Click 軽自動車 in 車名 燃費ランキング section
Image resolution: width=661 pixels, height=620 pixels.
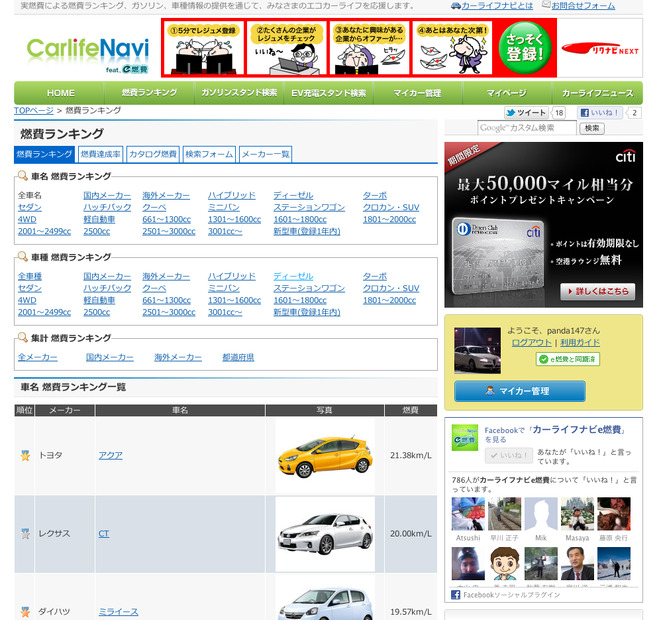[99, 220]
